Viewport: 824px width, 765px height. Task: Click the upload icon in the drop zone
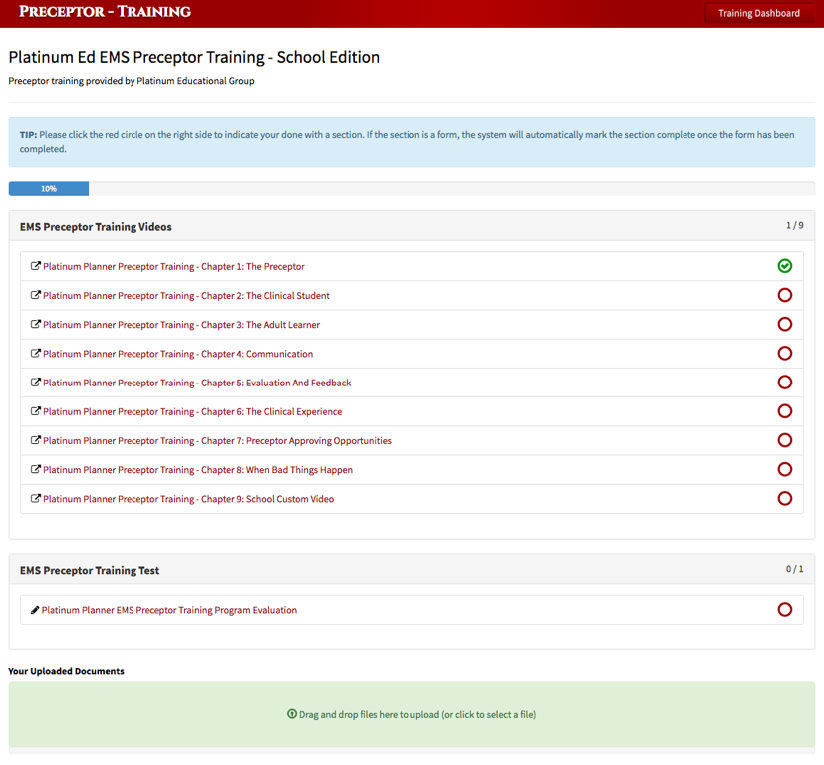[x=293, y=714]
